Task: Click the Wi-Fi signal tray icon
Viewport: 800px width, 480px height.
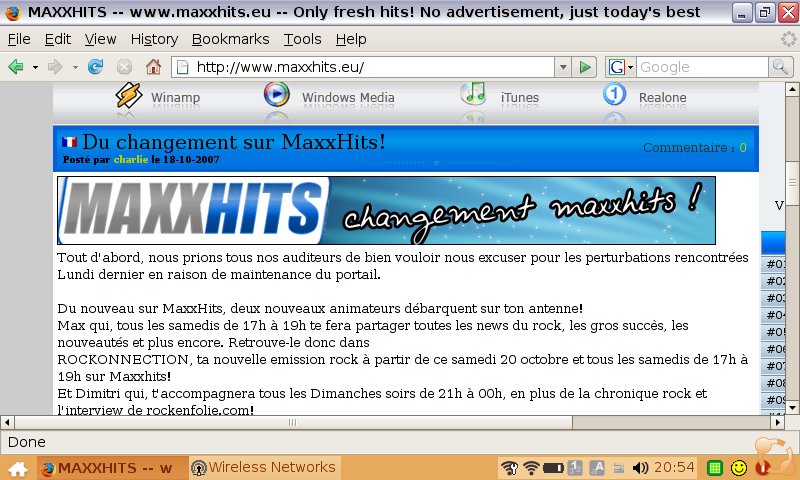Action: (x=531, y=468)
